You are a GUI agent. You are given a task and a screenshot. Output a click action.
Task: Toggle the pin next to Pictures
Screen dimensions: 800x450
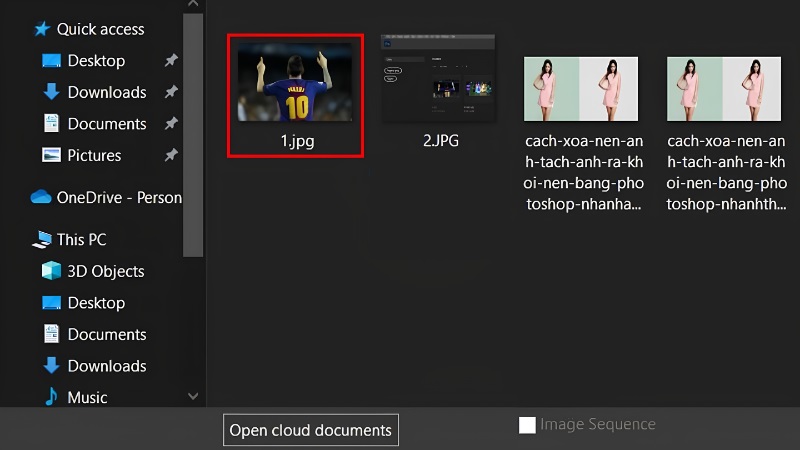pyautogui.click(x=171, y=155)
